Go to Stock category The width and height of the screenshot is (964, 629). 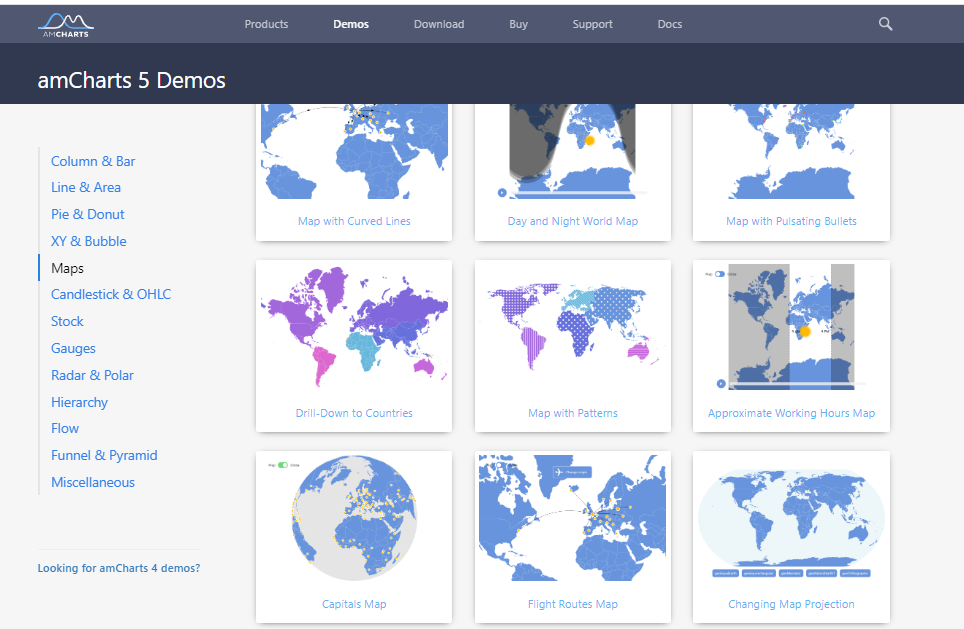pos(67,322)
